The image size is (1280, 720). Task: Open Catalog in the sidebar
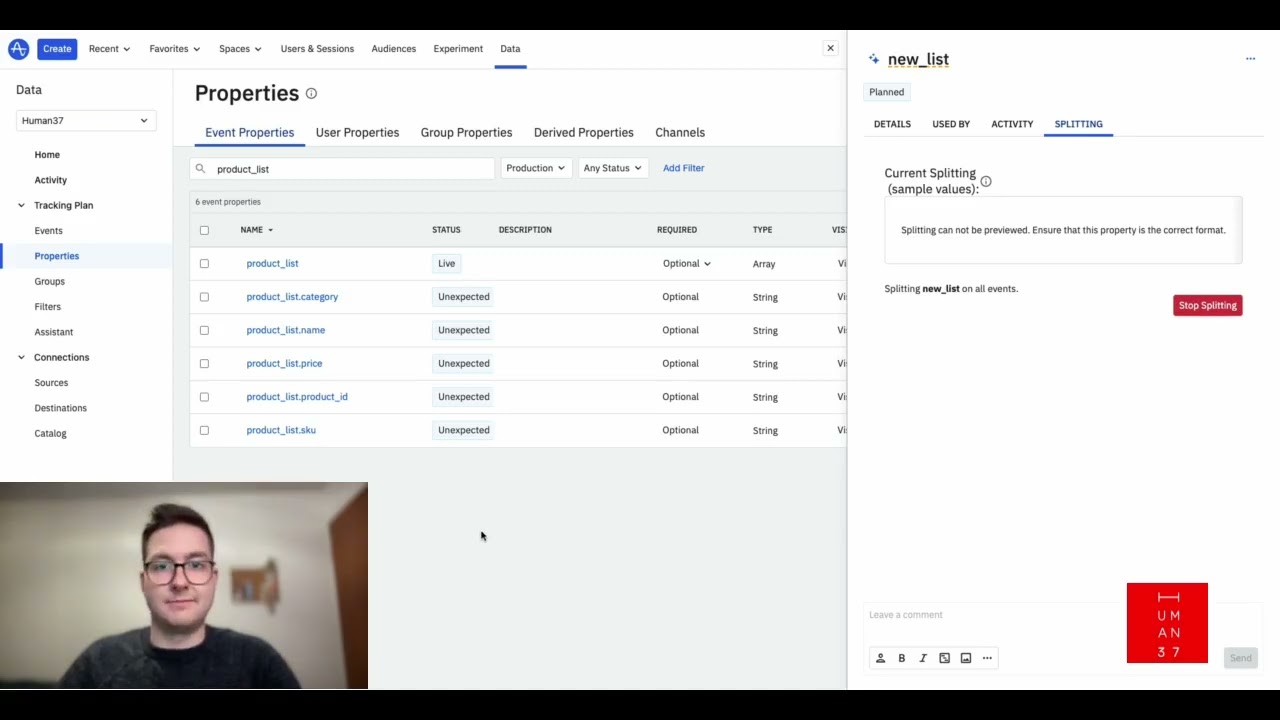click(50, 433)
